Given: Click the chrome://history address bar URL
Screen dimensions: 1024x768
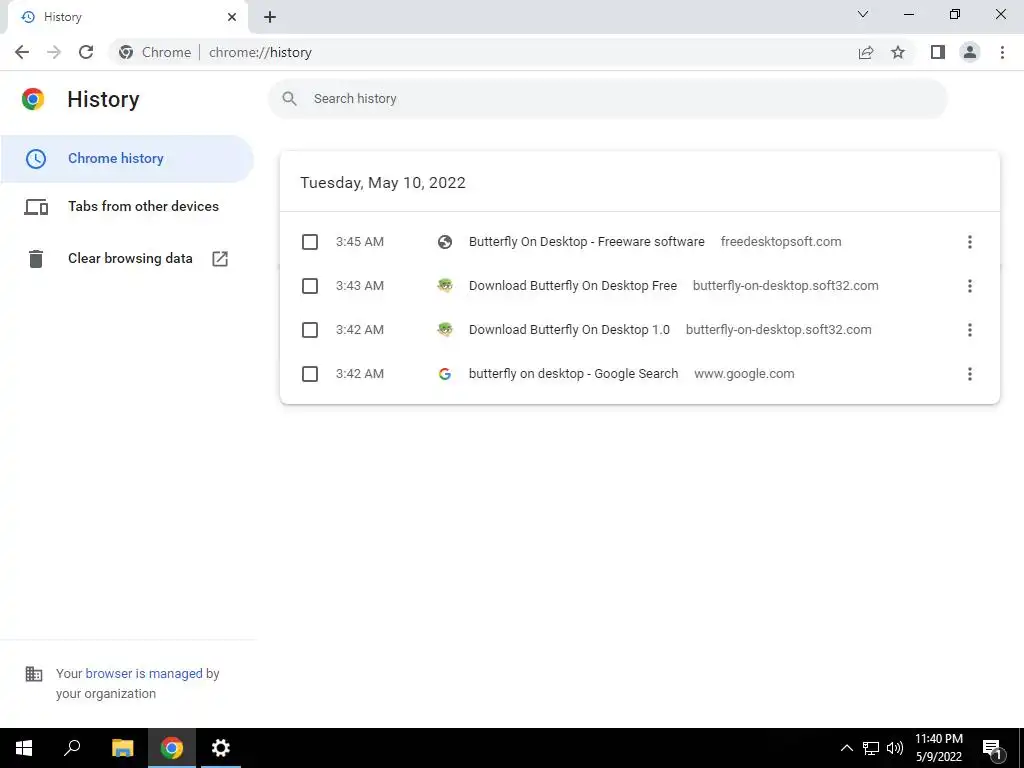Looking at the screenshot, I should (260, 52).
